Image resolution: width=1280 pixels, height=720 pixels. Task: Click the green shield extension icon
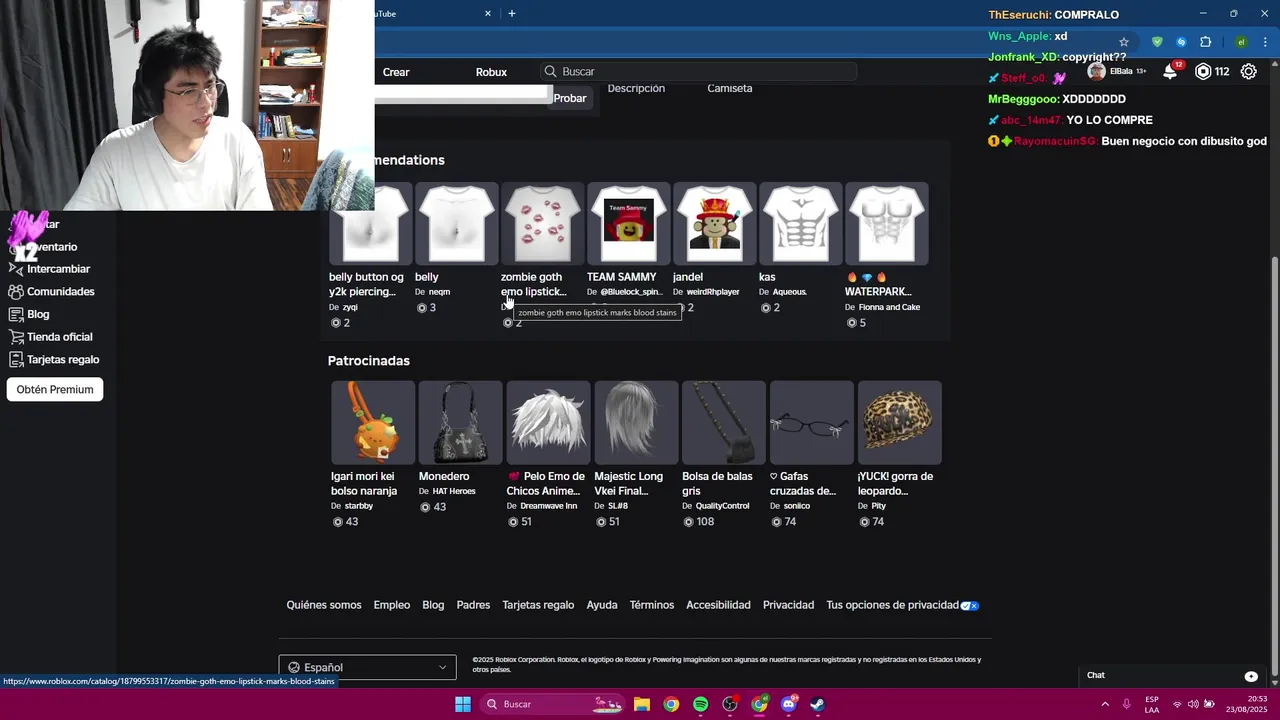pyautogui.click(x=1157, y=42)
